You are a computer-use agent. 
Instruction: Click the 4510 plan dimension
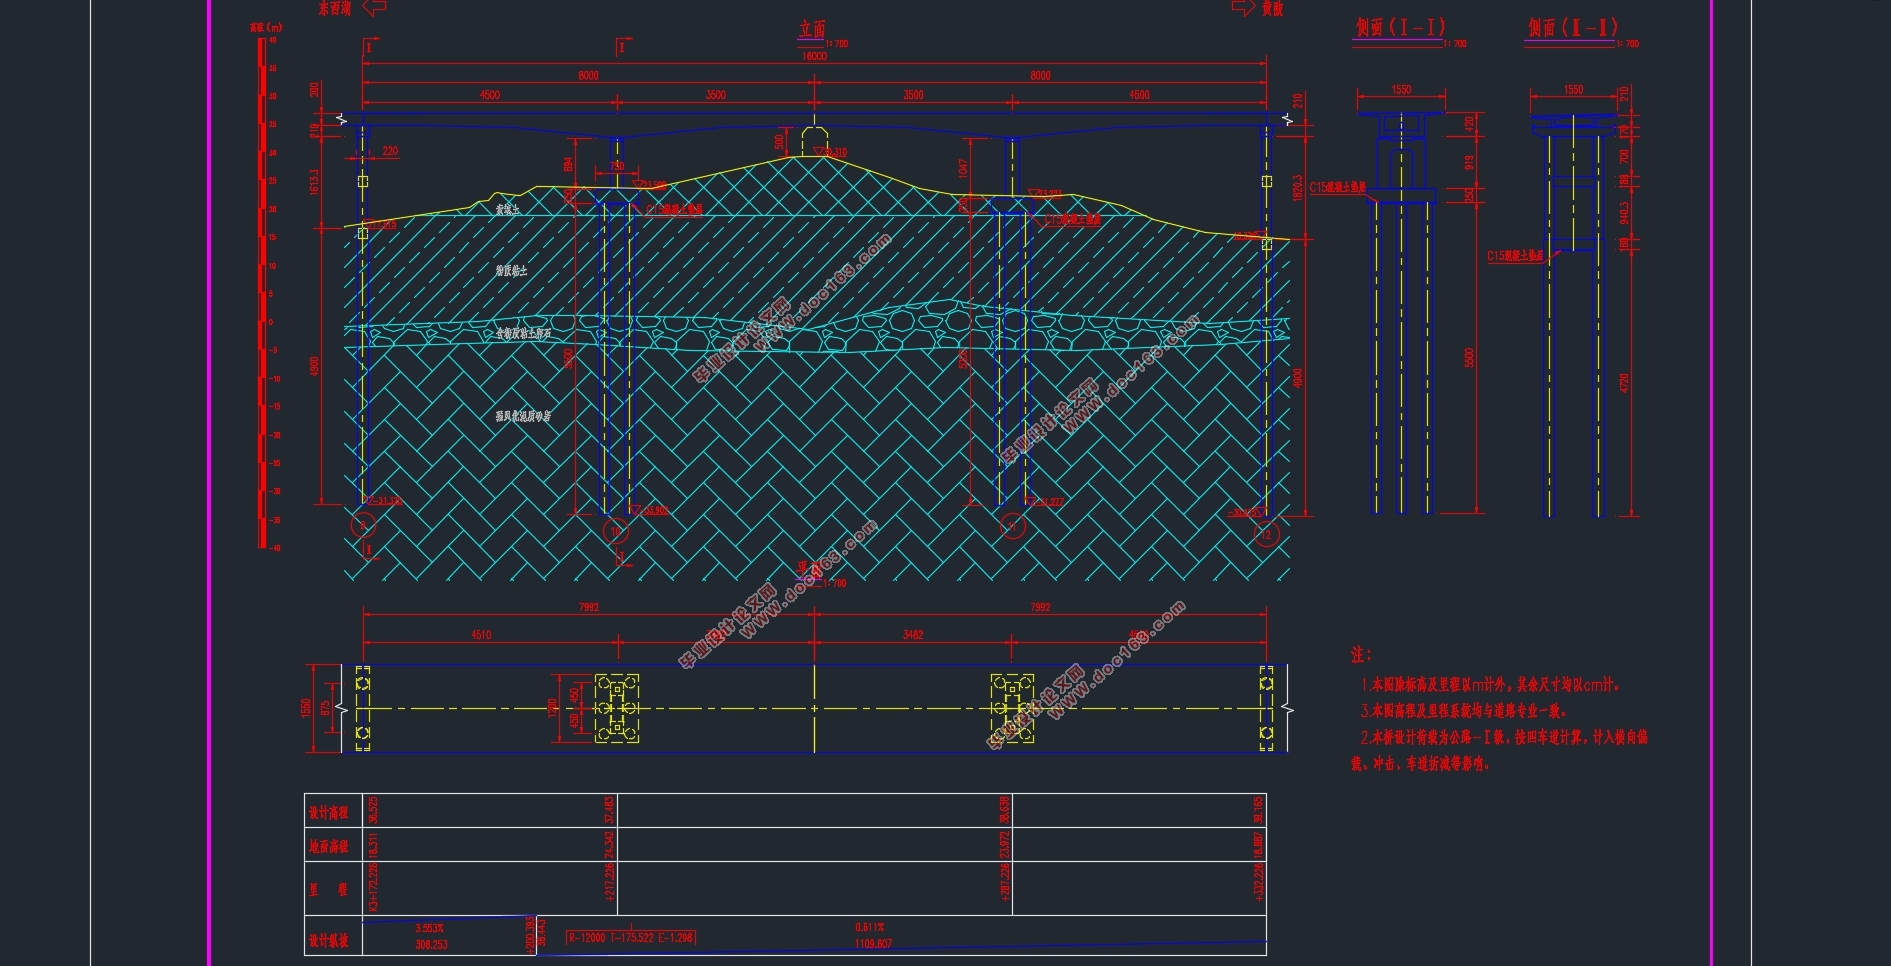coord(481,635)
